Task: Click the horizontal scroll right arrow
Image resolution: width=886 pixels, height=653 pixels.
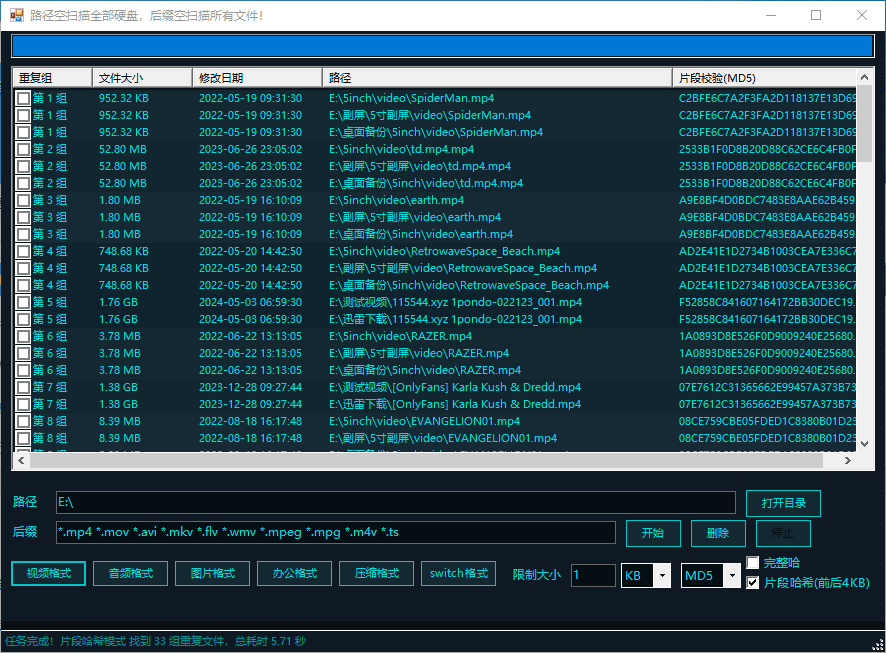Action: pyautogui.click(x=847, y=460)
